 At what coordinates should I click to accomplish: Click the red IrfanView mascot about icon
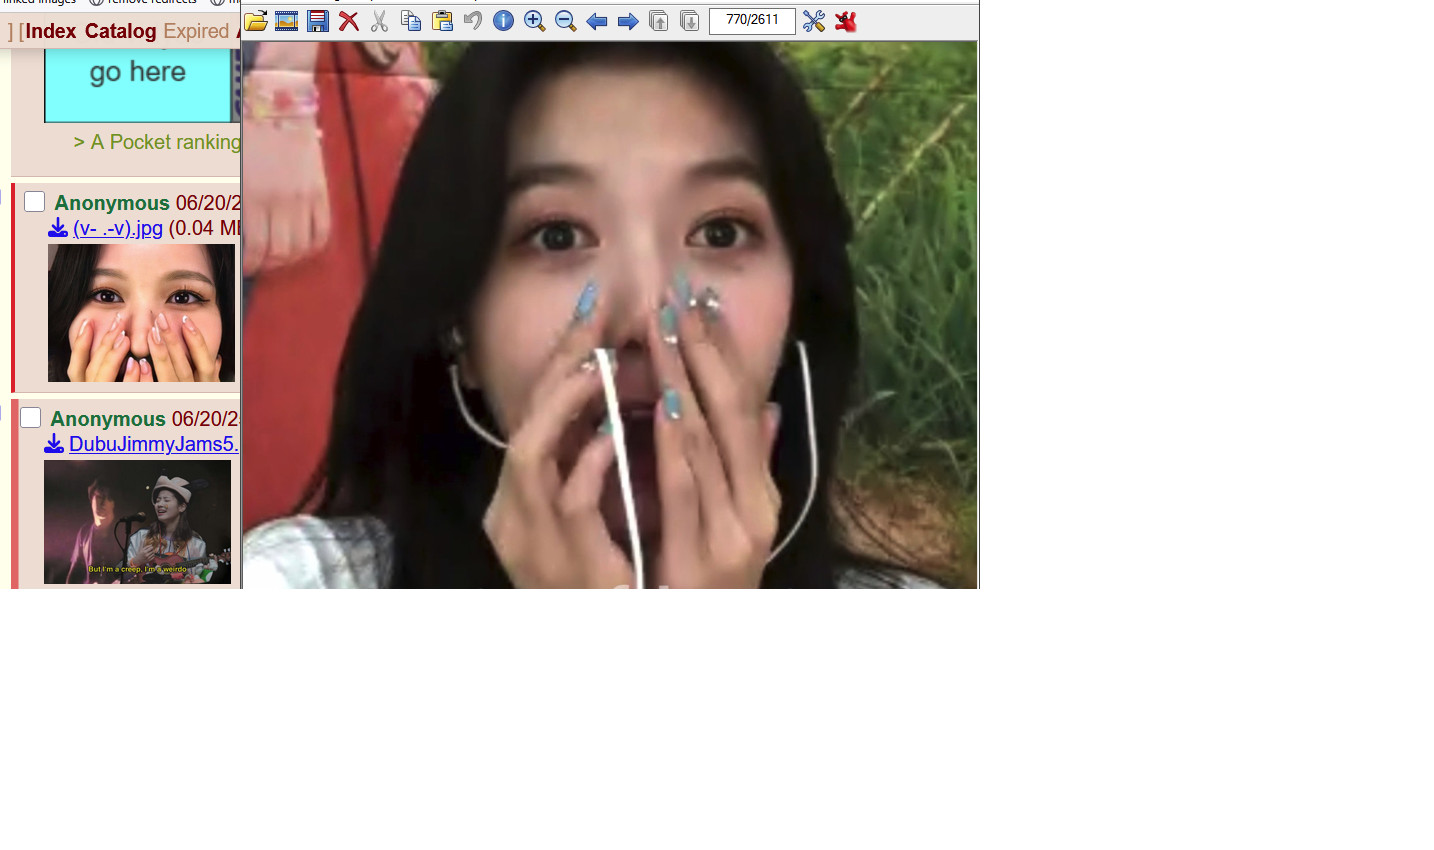click(846, 21)
